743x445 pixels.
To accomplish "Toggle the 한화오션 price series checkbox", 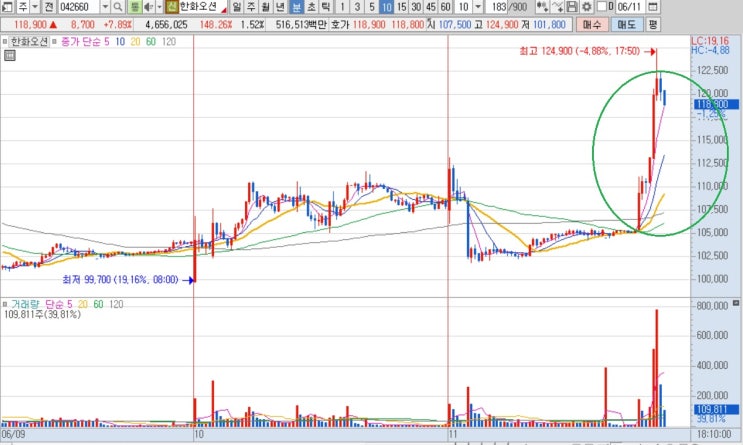I will click(5, 42).
